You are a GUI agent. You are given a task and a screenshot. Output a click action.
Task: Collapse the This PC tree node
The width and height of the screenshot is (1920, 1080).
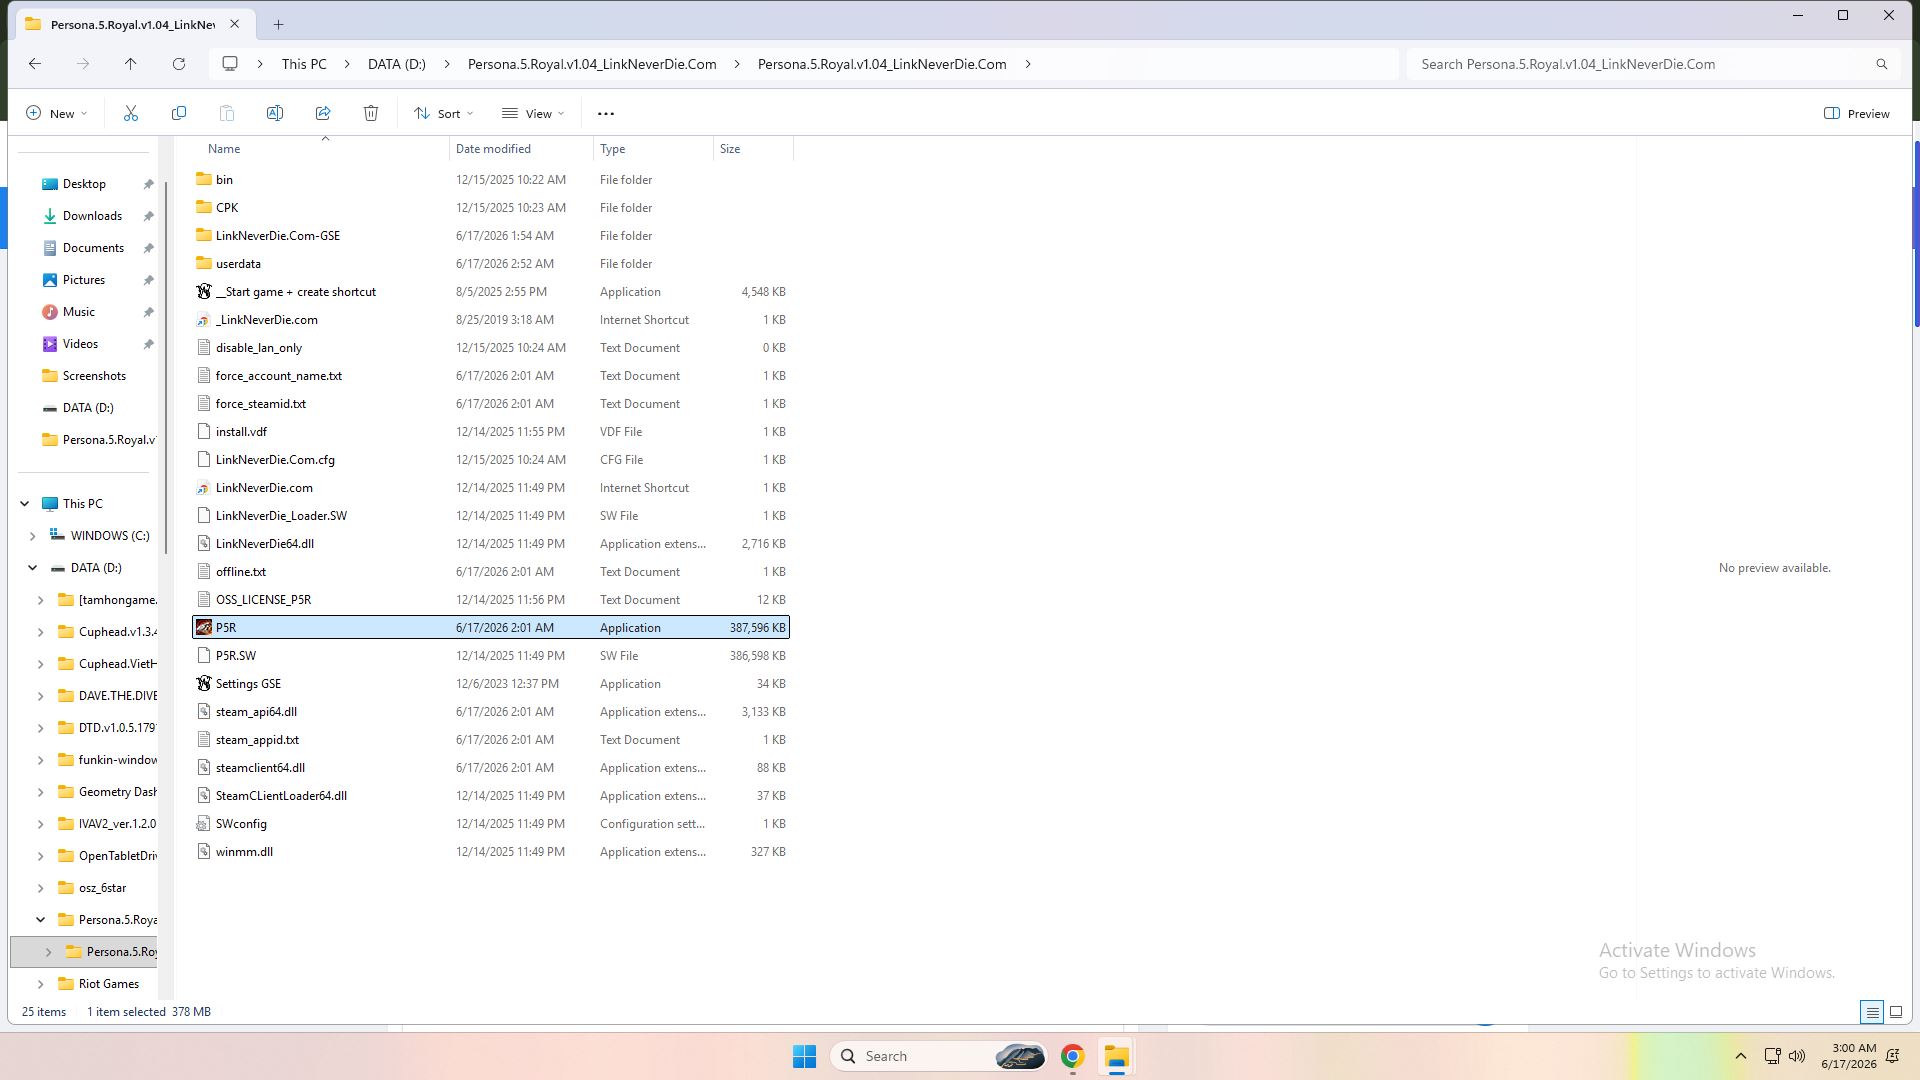[x=25, y=504]
